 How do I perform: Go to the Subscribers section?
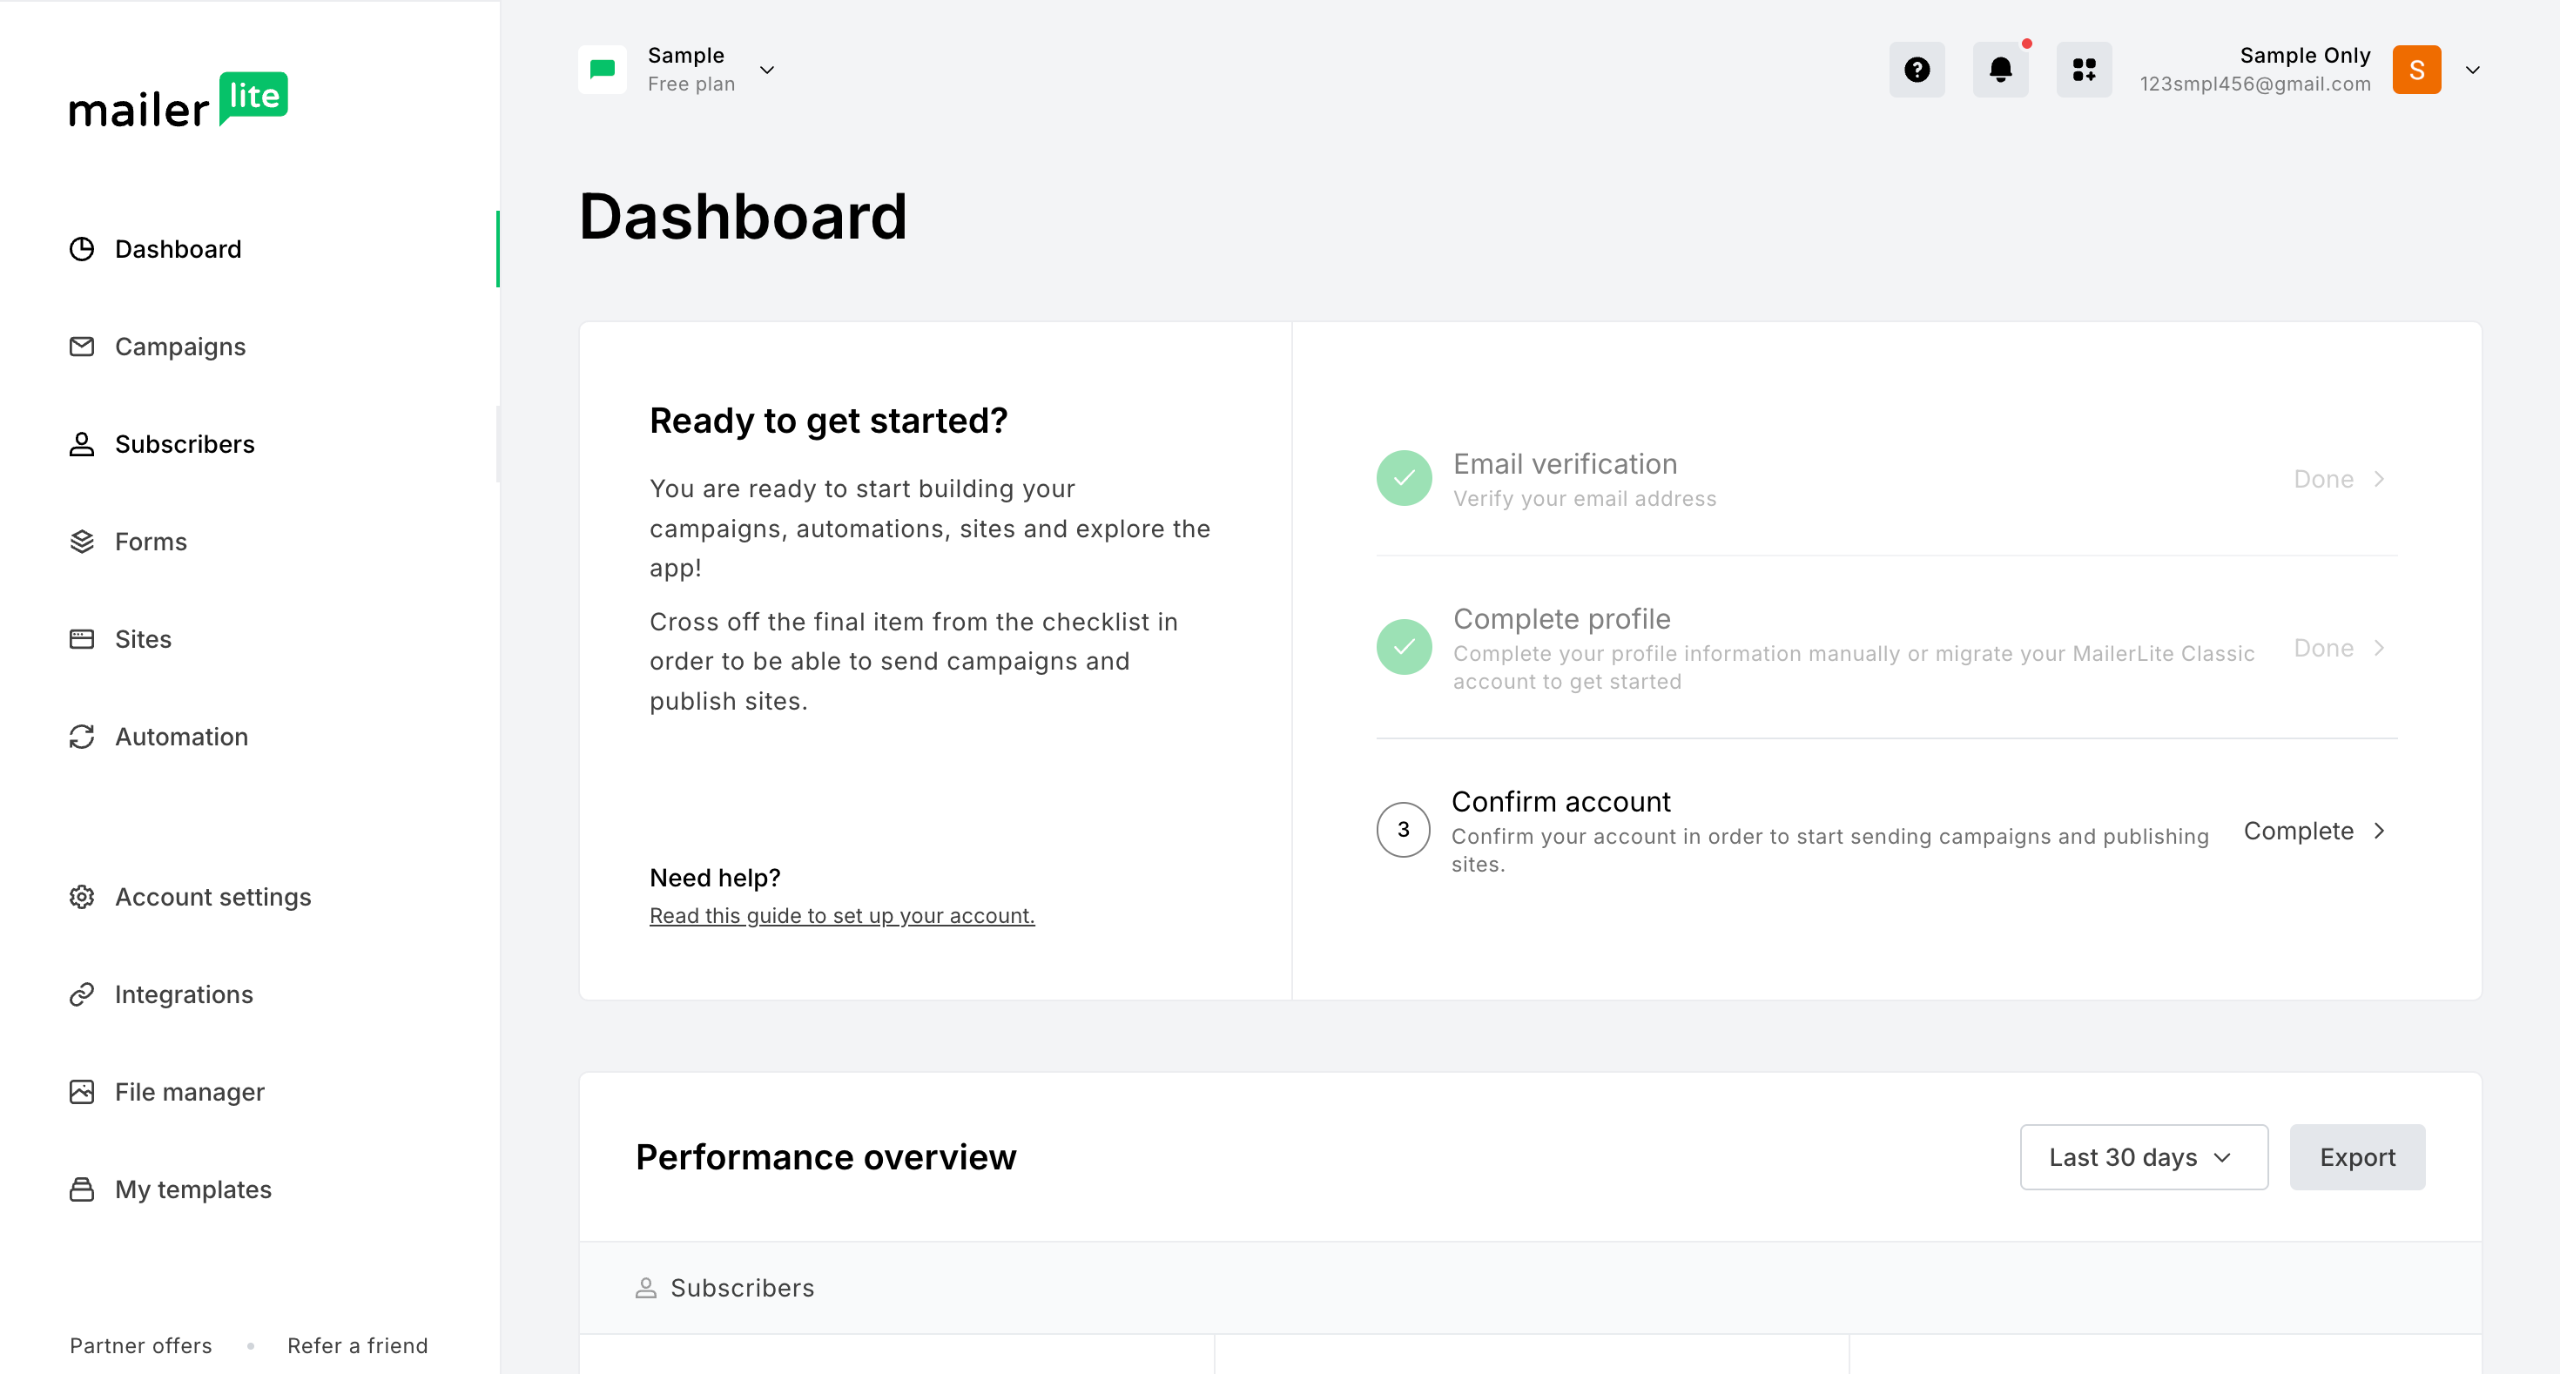coord(184,444)
